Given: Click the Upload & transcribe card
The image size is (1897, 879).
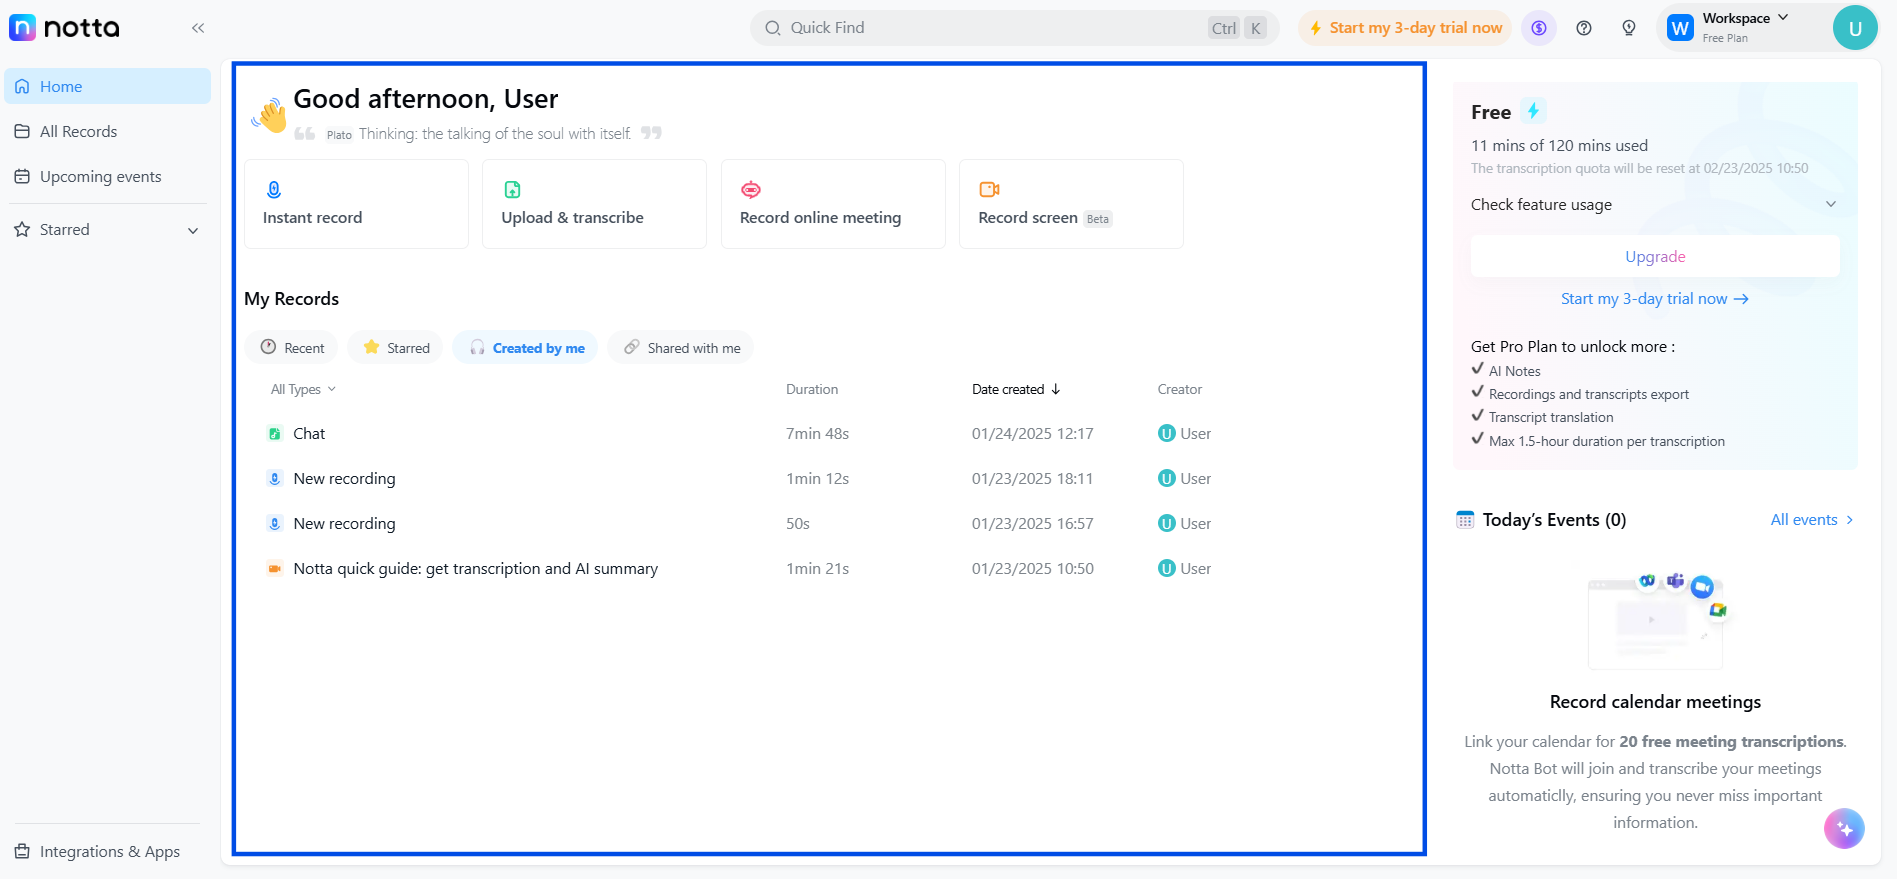Looking at the screenshot, I should coord(594,204).
